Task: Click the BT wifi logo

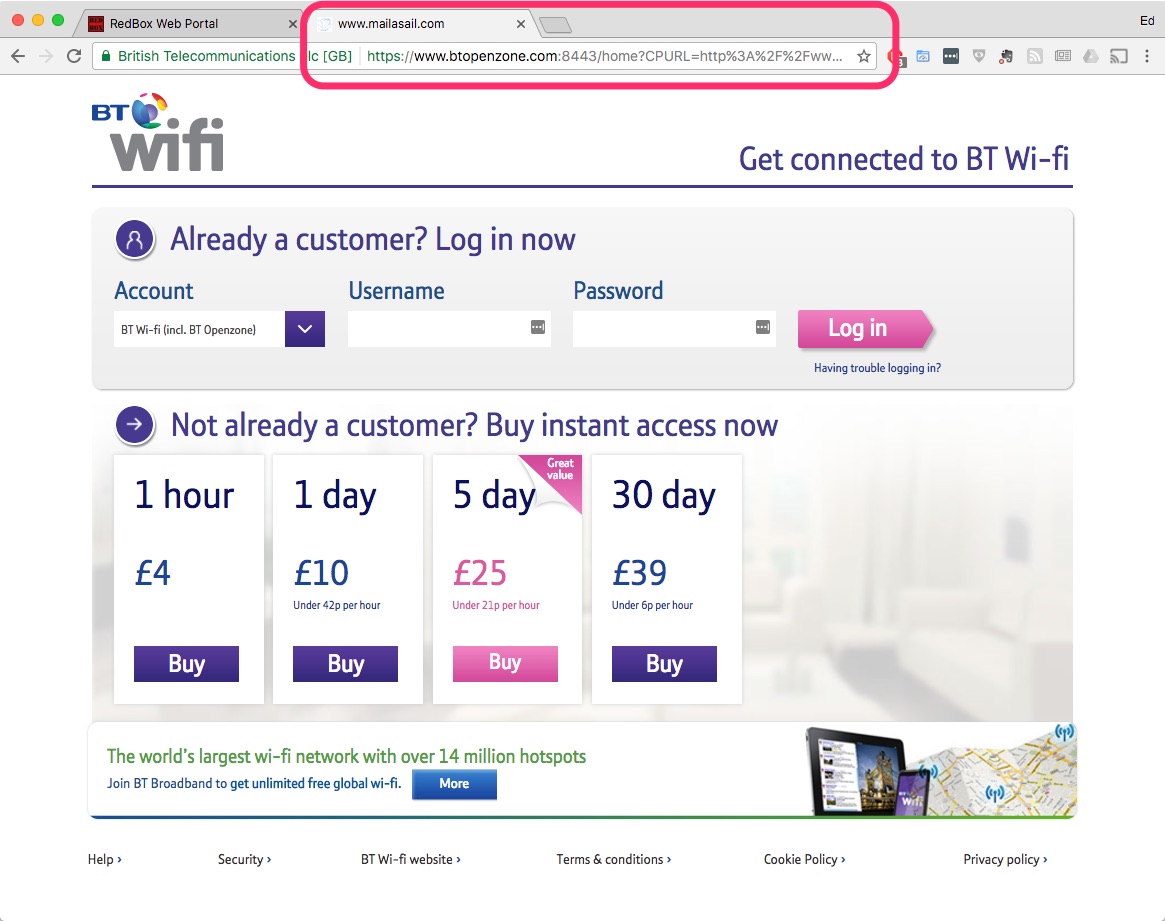Action: 158,132
